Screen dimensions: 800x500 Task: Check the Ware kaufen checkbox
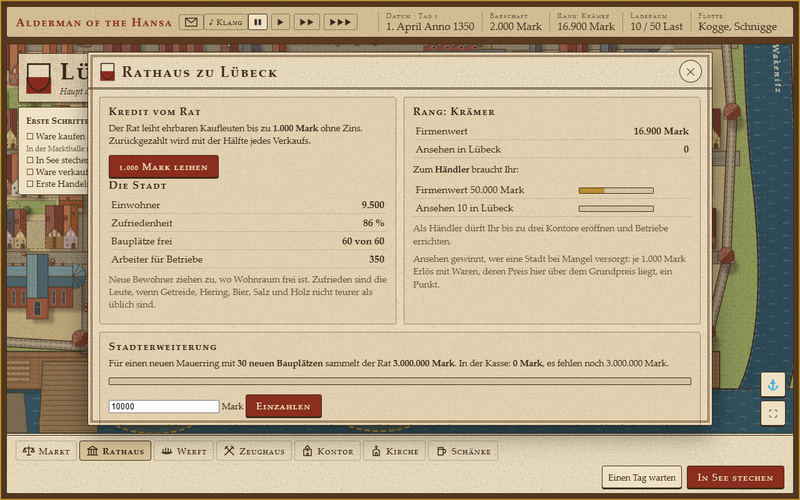(x=30, y=136)
